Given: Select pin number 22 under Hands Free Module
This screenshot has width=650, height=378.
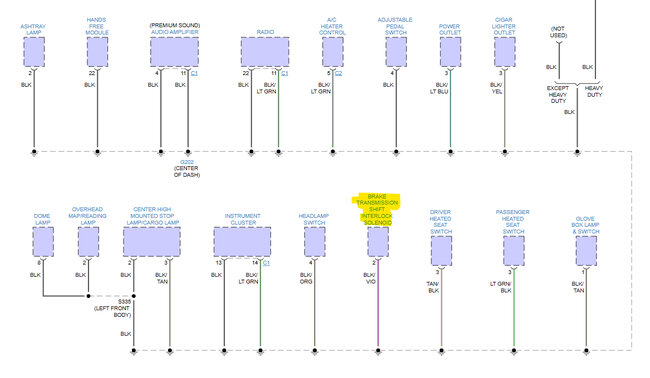Looking at the screenshot, I should pyautogui.click(x=92, y=73).
